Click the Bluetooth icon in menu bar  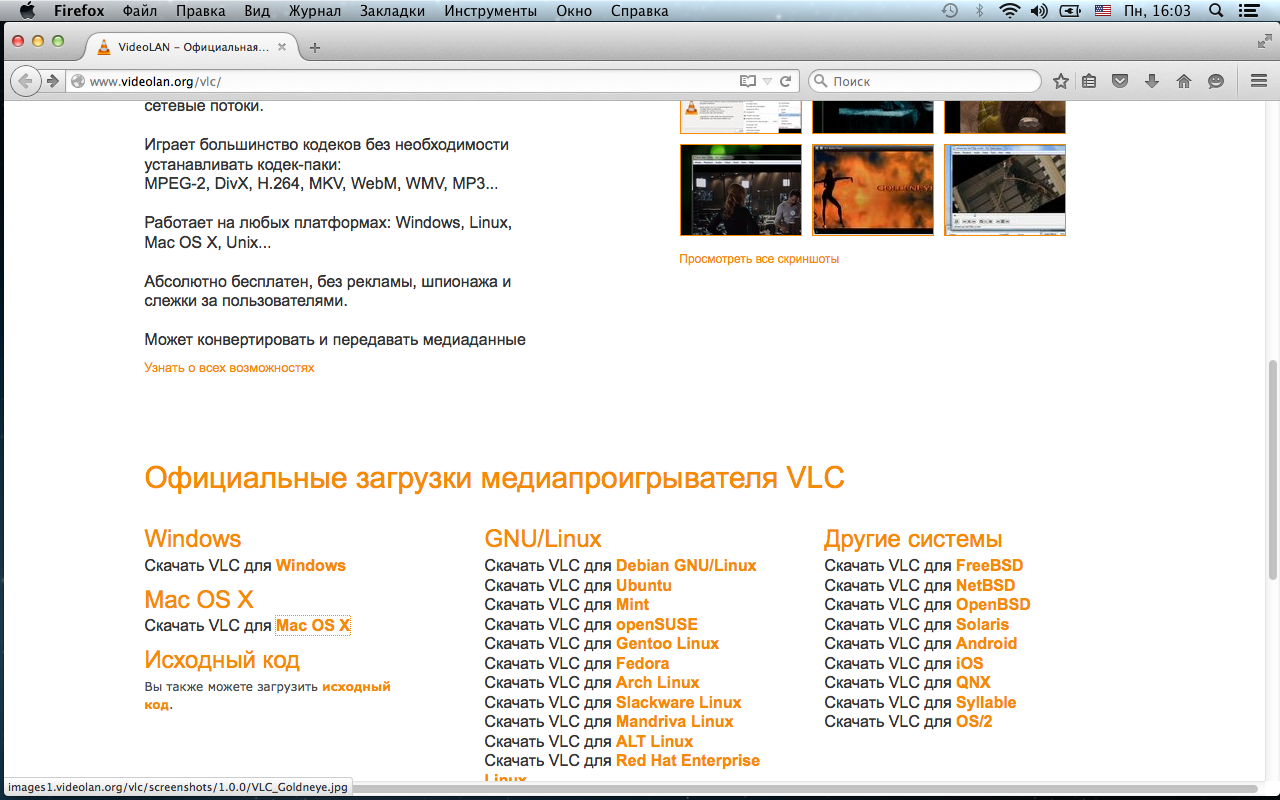point(980,11)
